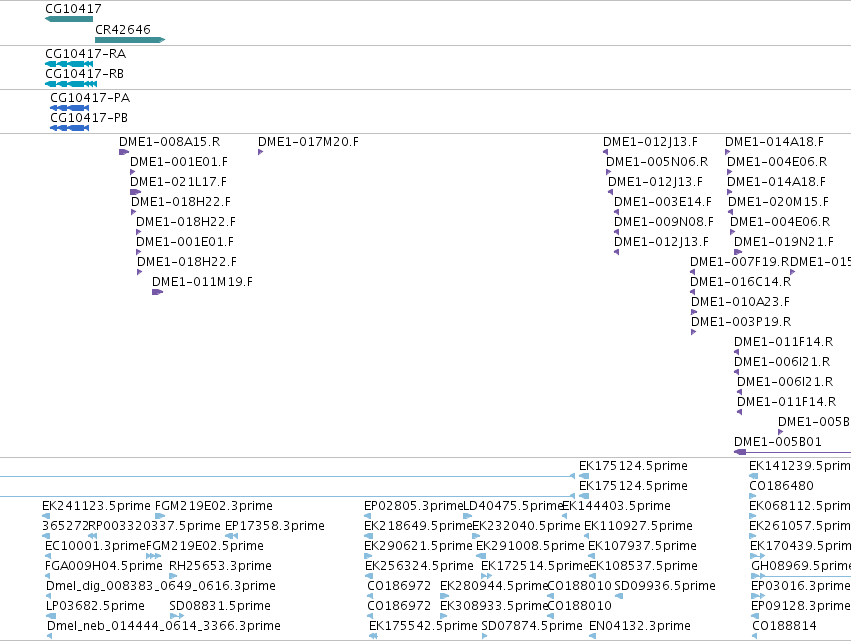Click the EK175542.5prime label

pyautogui.click(x=423, y=626)
